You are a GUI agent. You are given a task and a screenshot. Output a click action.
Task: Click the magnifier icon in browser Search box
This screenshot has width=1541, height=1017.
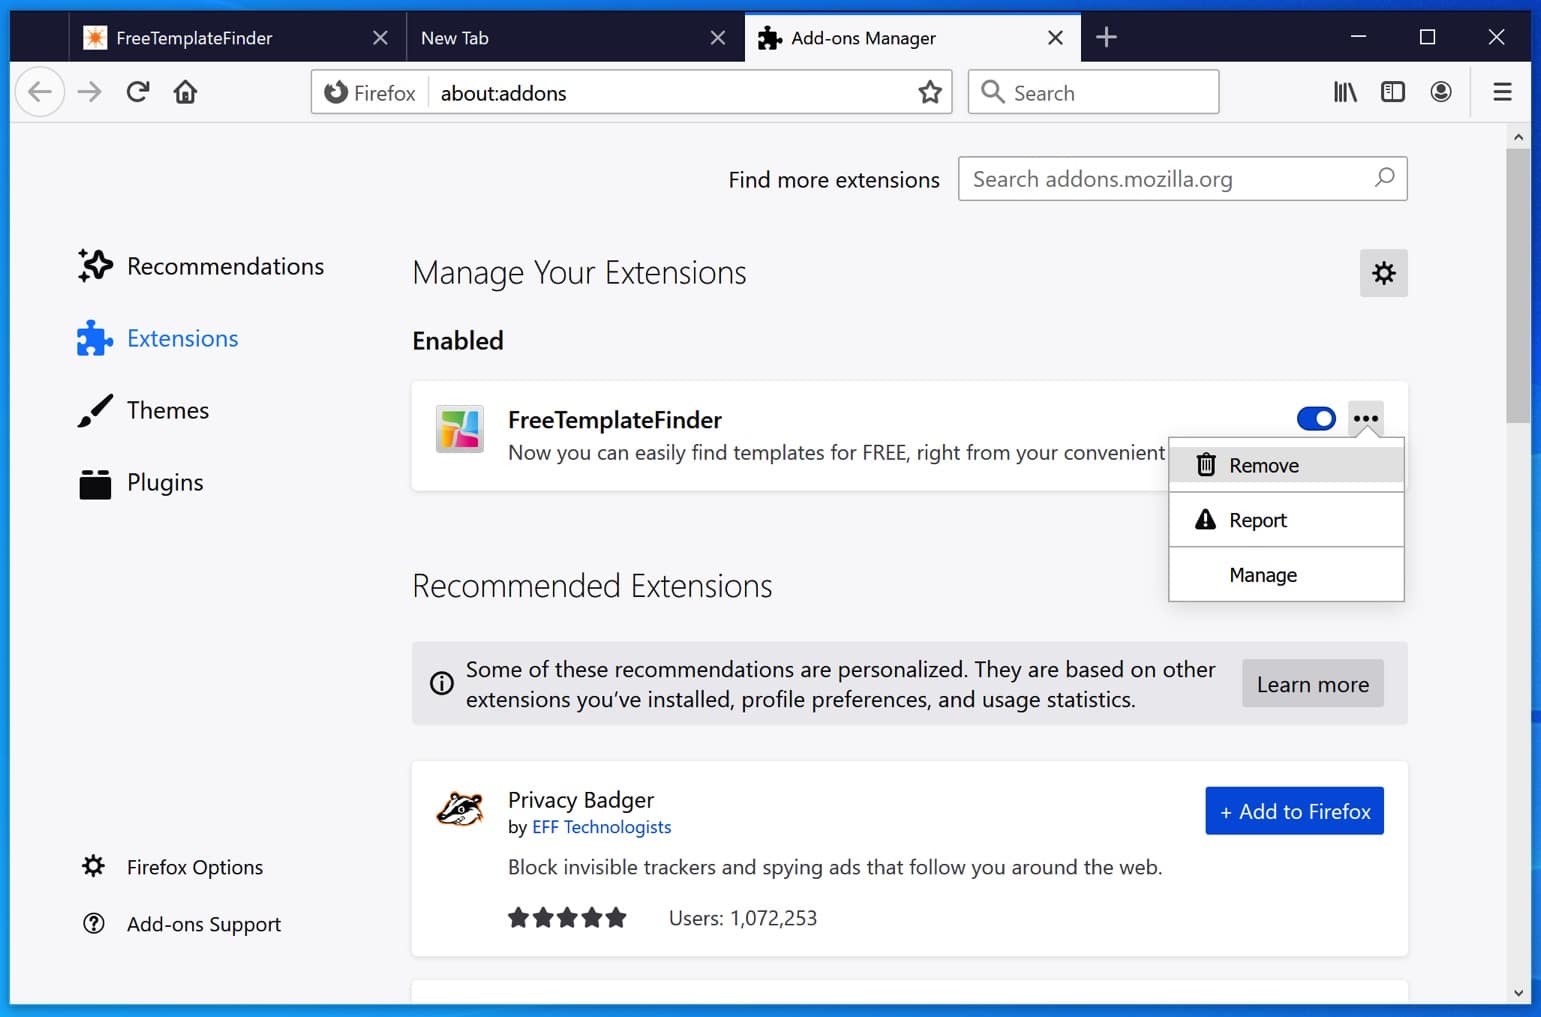click(992, 92)
